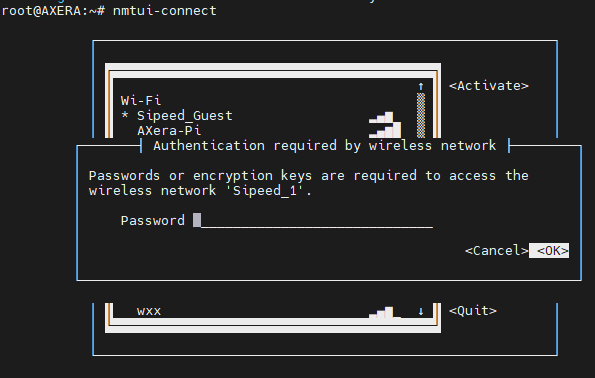The height and width of the screenshot is (378, 595).
Task: Focus the Password input field
Action: pyautogui.click(x=313, y=220)
